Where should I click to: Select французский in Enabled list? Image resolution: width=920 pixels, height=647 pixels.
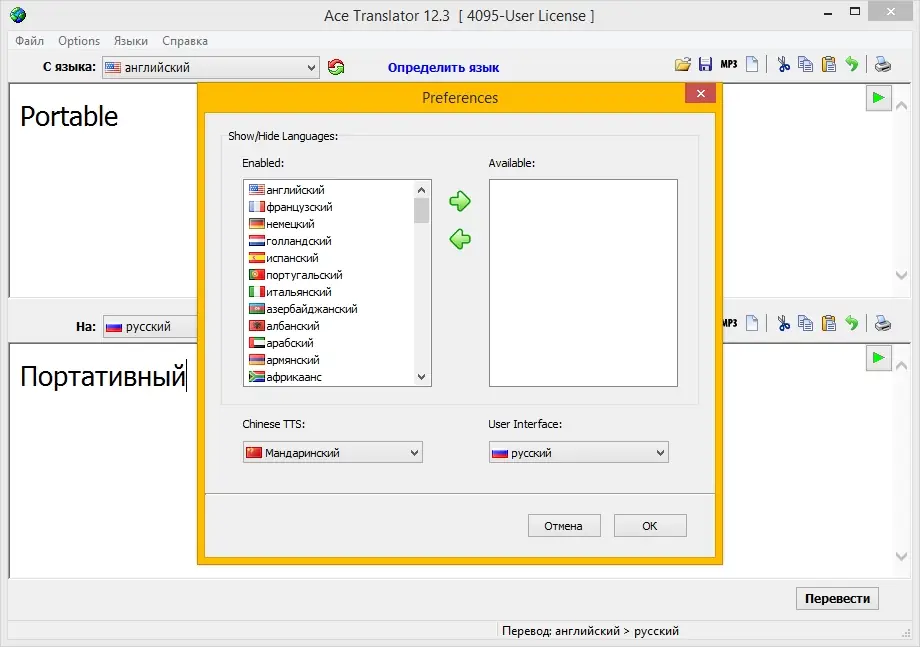(330, 206)
